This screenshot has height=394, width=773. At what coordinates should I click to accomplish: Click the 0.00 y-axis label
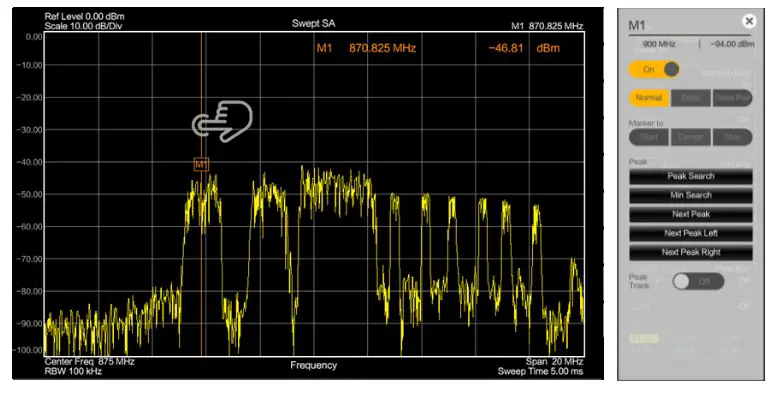pyautogui.click(x=34, y=36)
